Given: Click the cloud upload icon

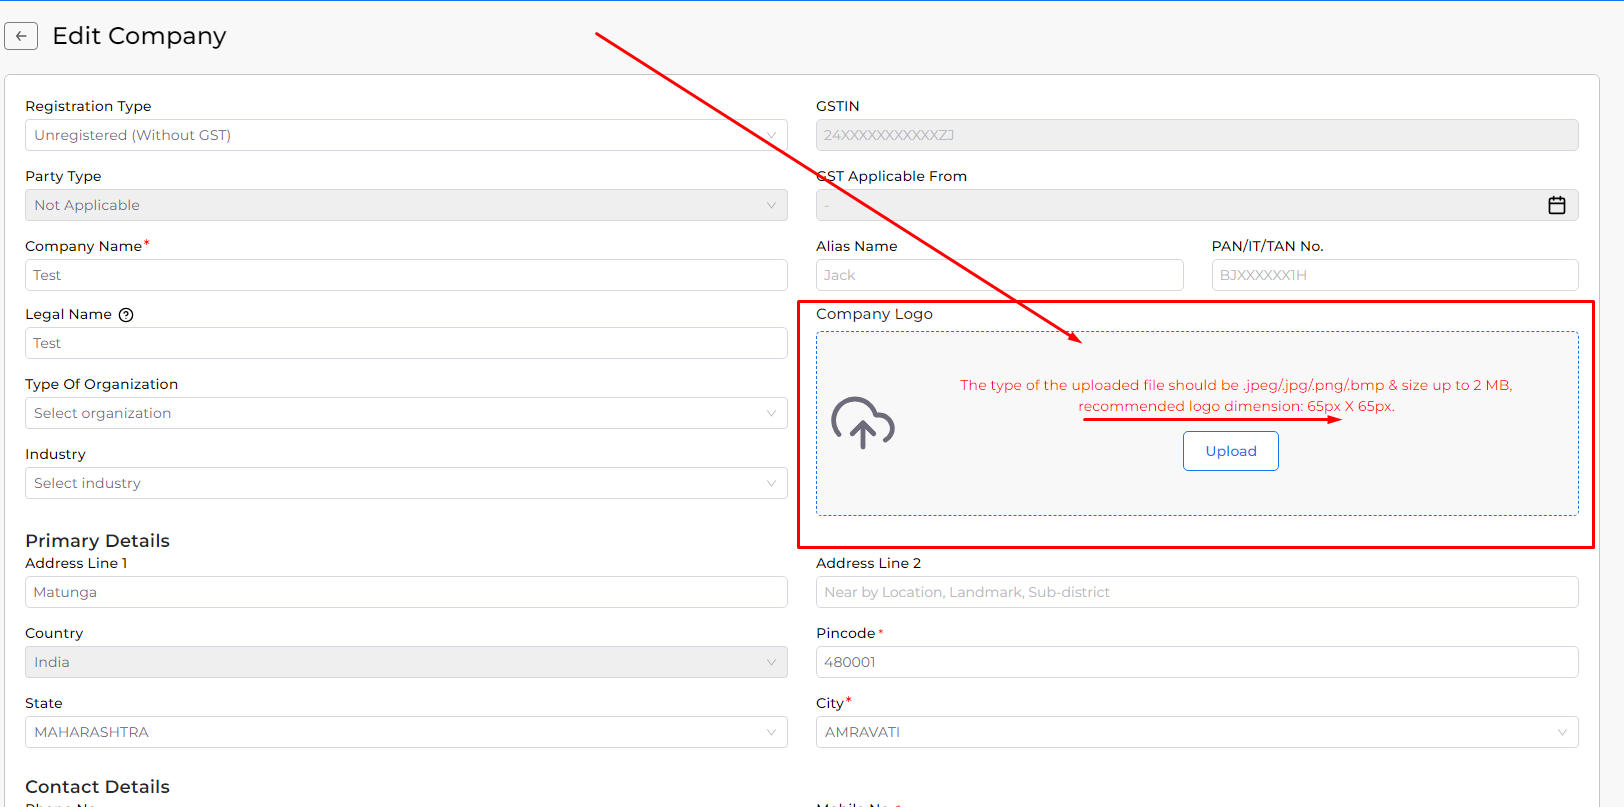Looking at the screenshot, I should click(x=862, y=423).
